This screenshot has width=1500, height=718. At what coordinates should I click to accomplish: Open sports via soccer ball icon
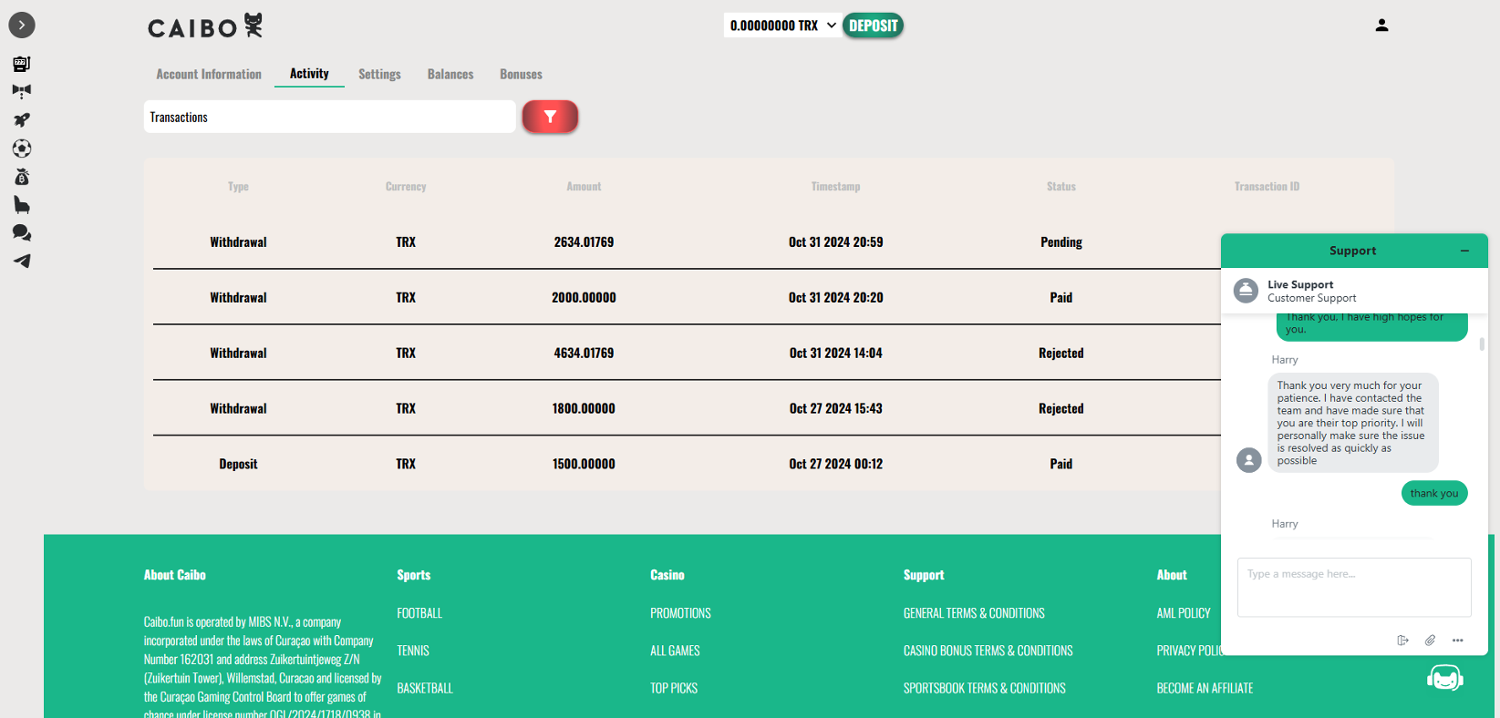pyautogui.click(x=21, y=148)
